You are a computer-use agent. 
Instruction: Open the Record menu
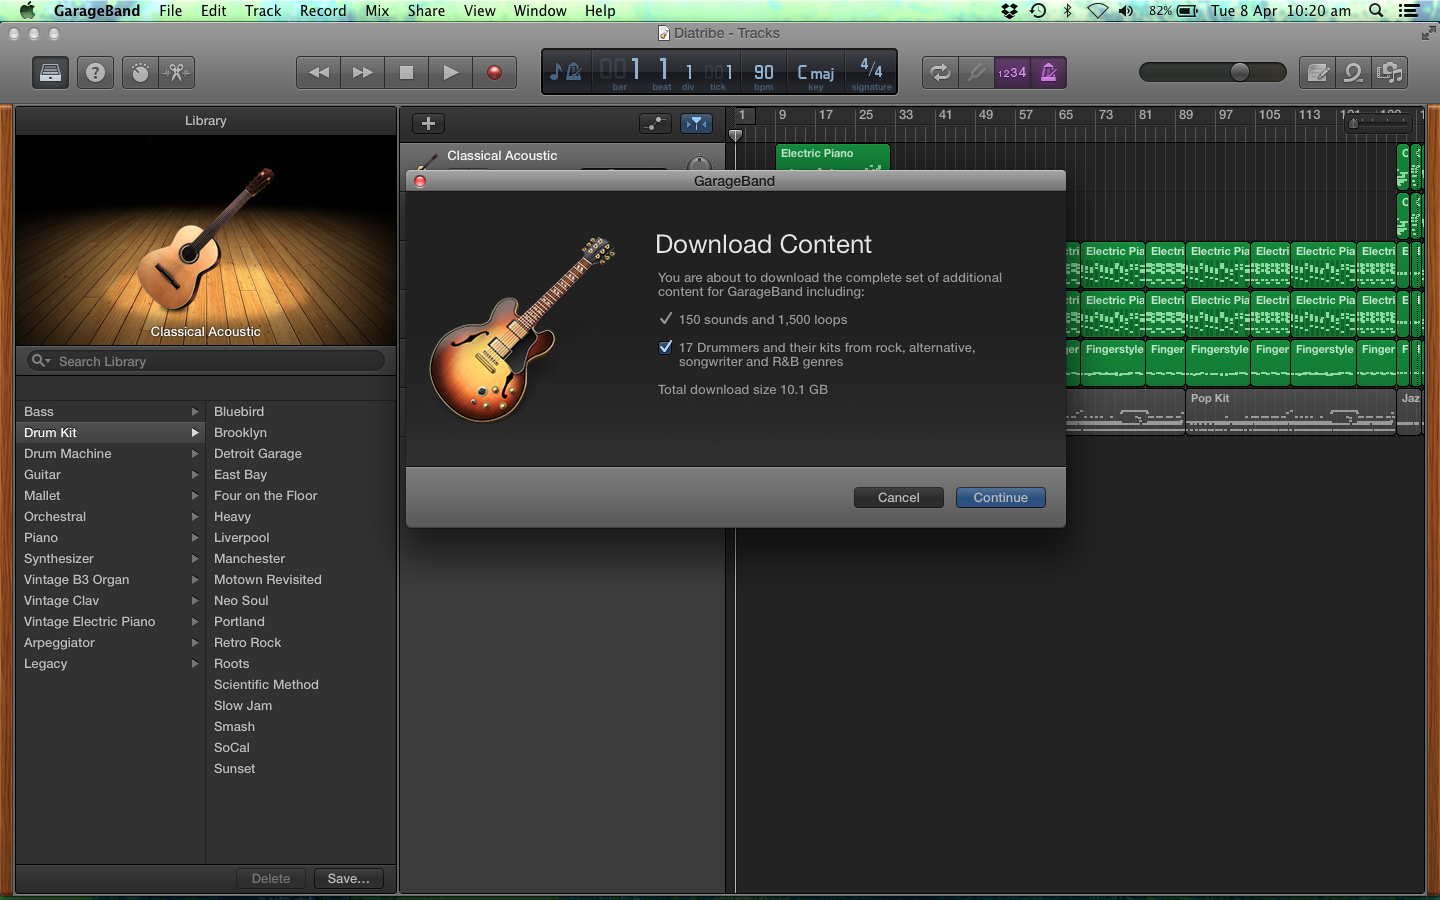(323, 11)
